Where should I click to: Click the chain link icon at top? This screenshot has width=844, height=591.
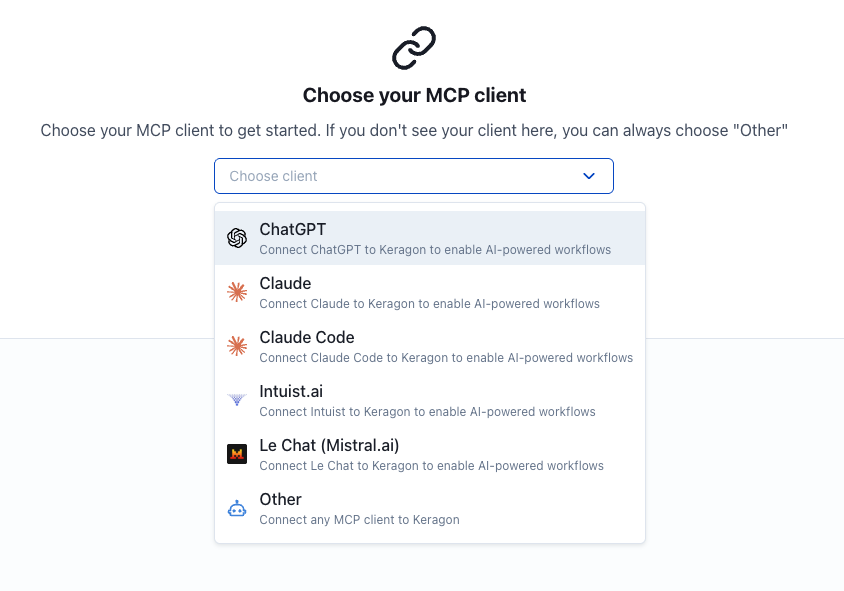(414, 48)
